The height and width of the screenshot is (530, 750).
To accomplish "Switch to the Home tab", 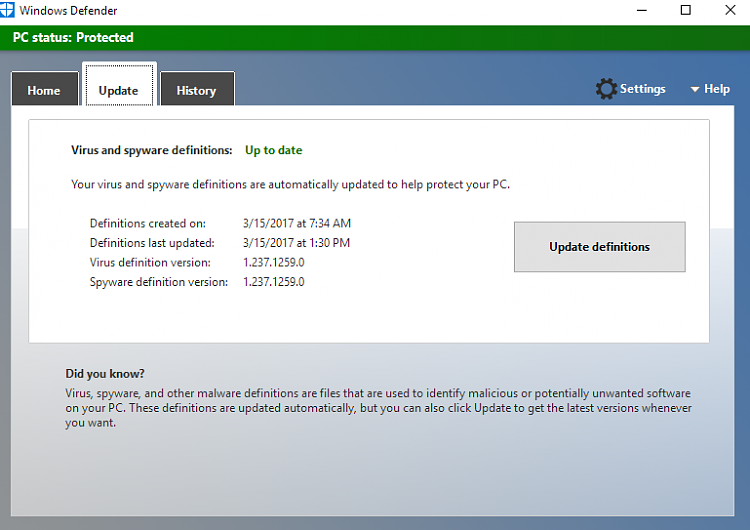I will (x=44, y=89).
